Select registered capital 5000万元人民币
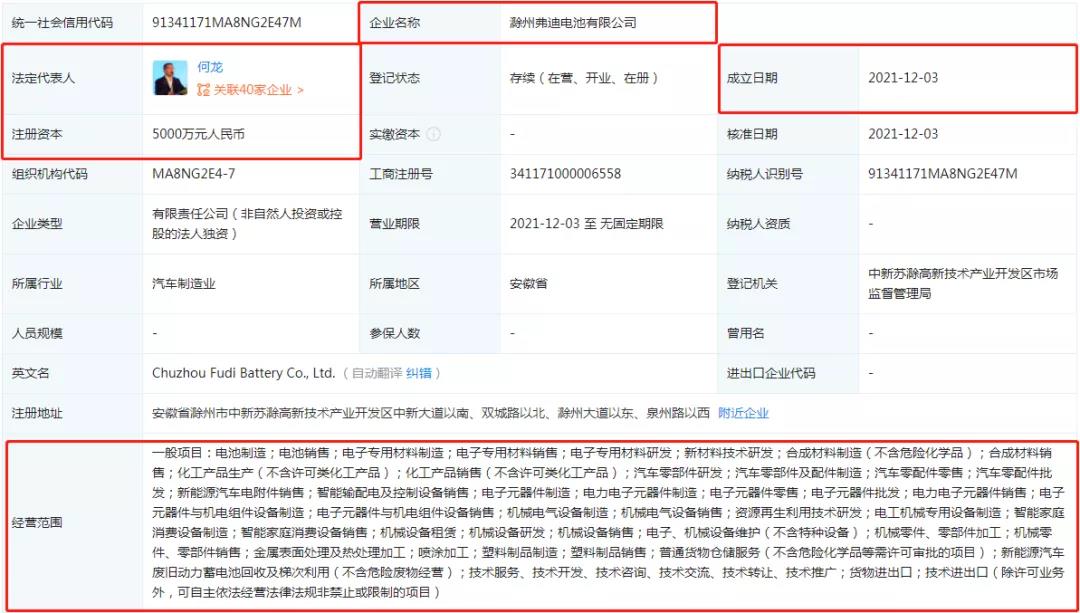Screen dimensions: 1080x613 (198, 134)
